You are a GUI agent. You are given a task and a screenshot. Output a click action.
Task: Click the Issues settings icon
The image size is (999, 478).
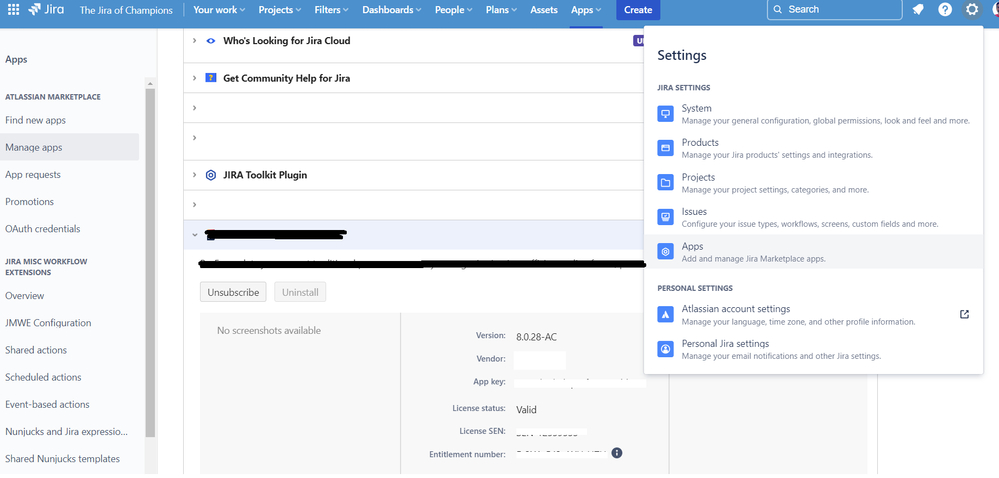(x=665, y=217)
